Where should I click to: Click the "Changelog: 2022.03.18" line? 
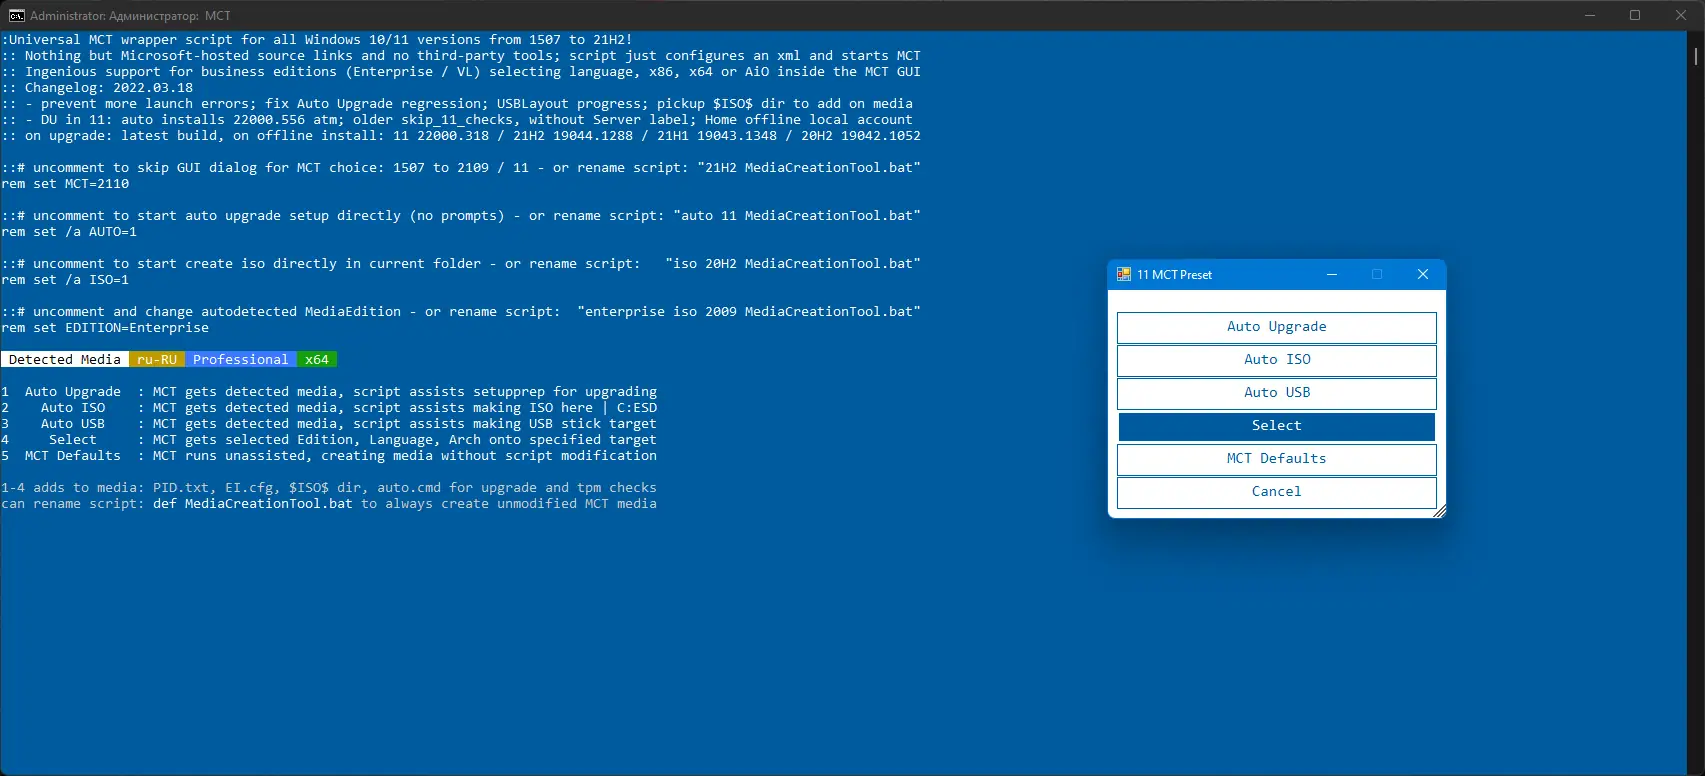[x=97, y=88]
